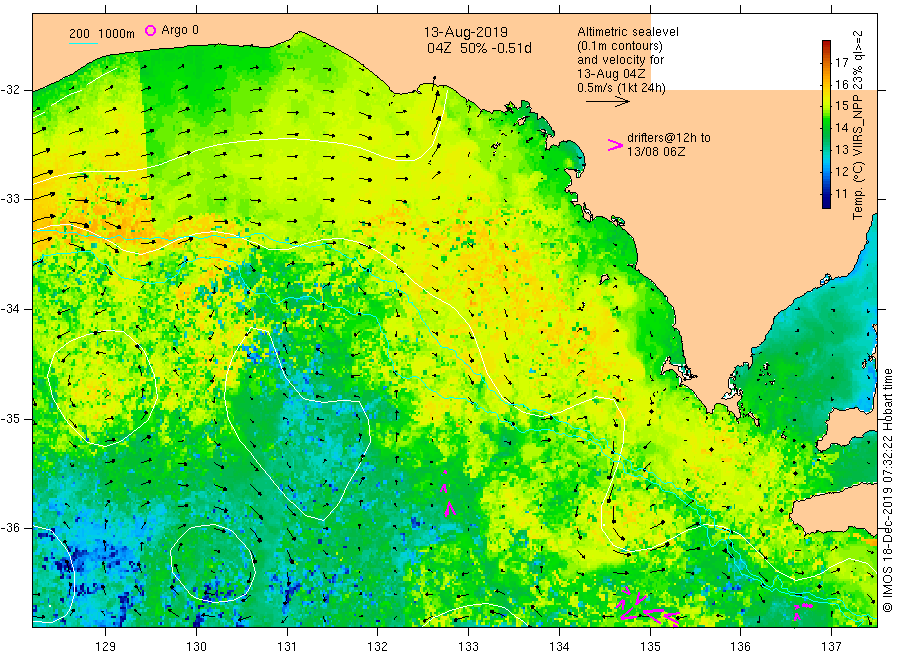
Task: Click color bar tick label 16
Action: [x=841, y=84]
